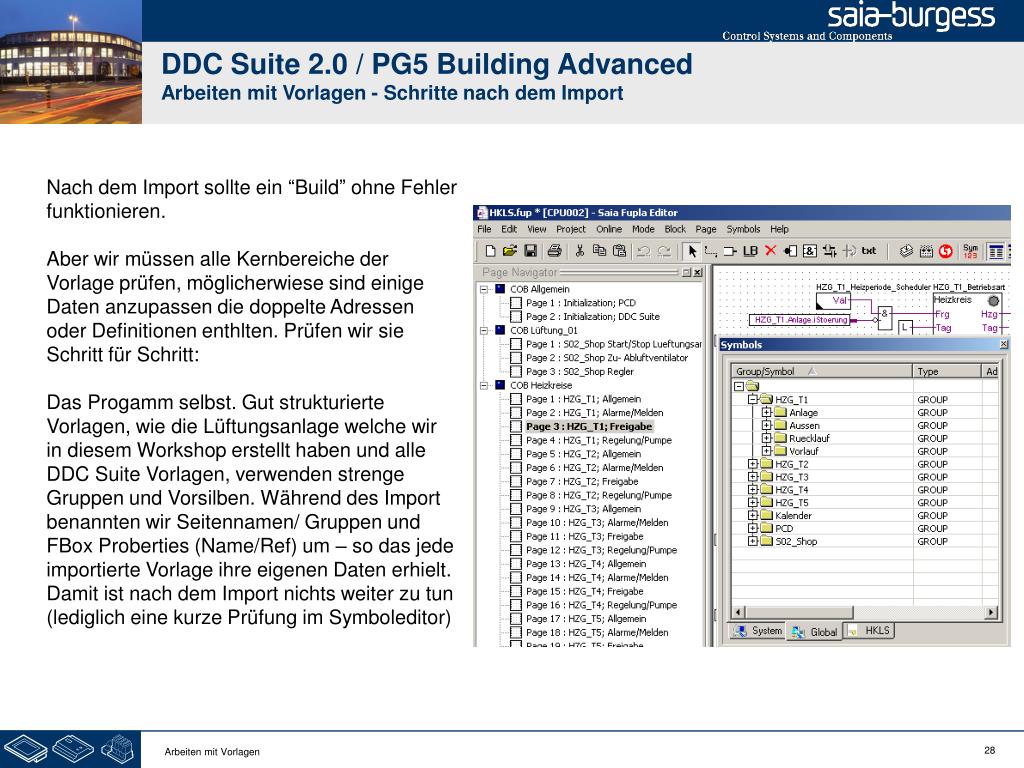Click the & FBox selector icon
Viewport: 1024px width, 768px height.
(x=810, y=251)
